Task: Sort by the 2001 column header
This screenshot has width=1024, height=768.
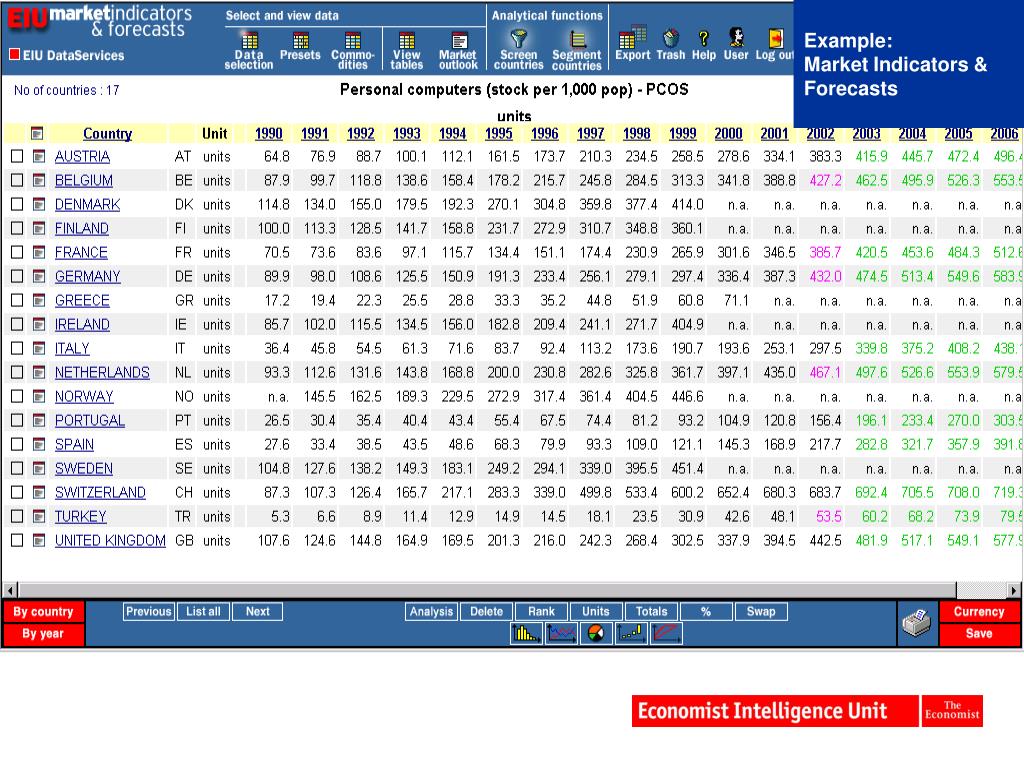Action: tap(775, 133)
